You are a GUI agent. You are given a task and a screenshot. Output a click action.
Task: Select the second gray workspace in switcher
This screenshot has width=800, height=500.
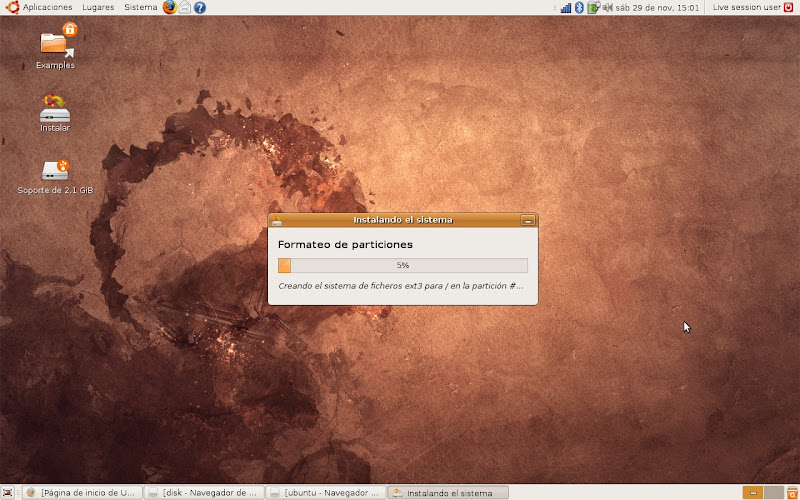click(773, 492)
